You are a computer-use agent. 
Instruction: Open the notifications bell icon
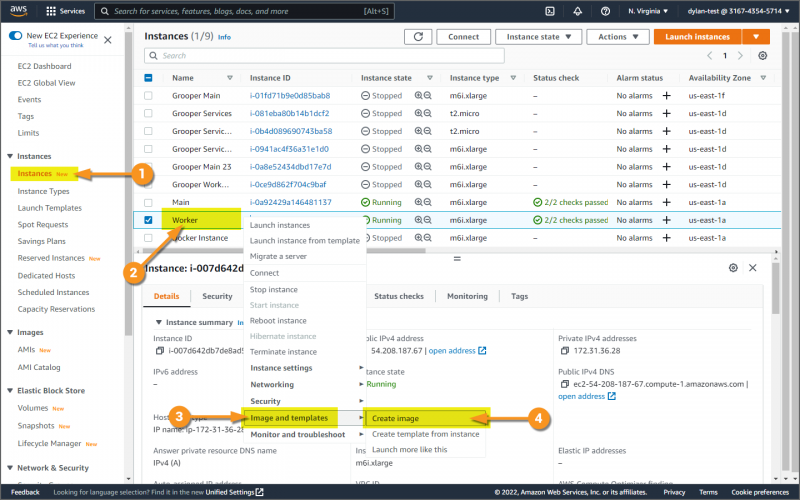tap(578, 11)
